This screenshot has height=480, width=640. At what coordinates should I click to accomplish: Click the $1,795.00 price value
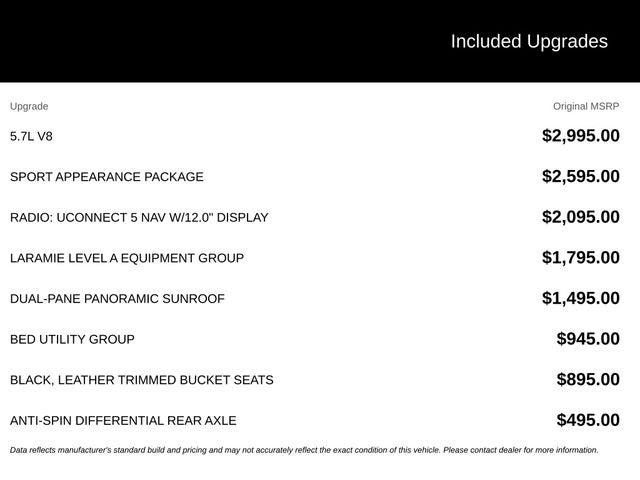click(580, 258)
